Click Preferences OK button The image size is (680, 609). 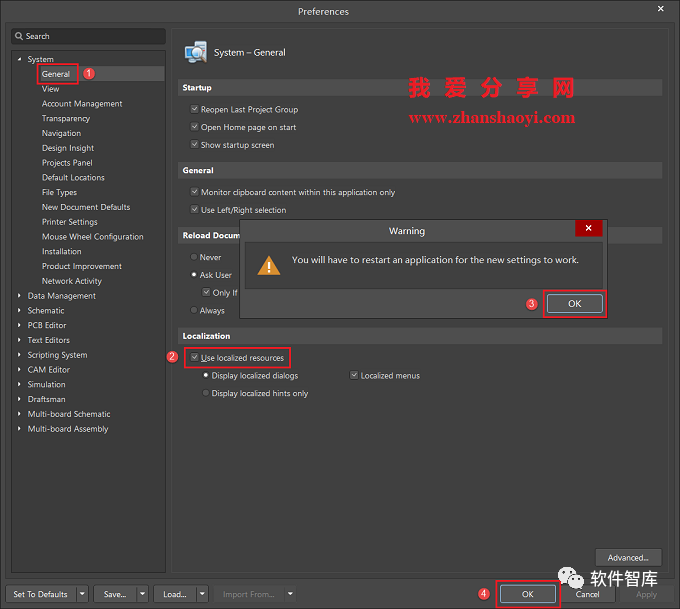click(527, 594)
